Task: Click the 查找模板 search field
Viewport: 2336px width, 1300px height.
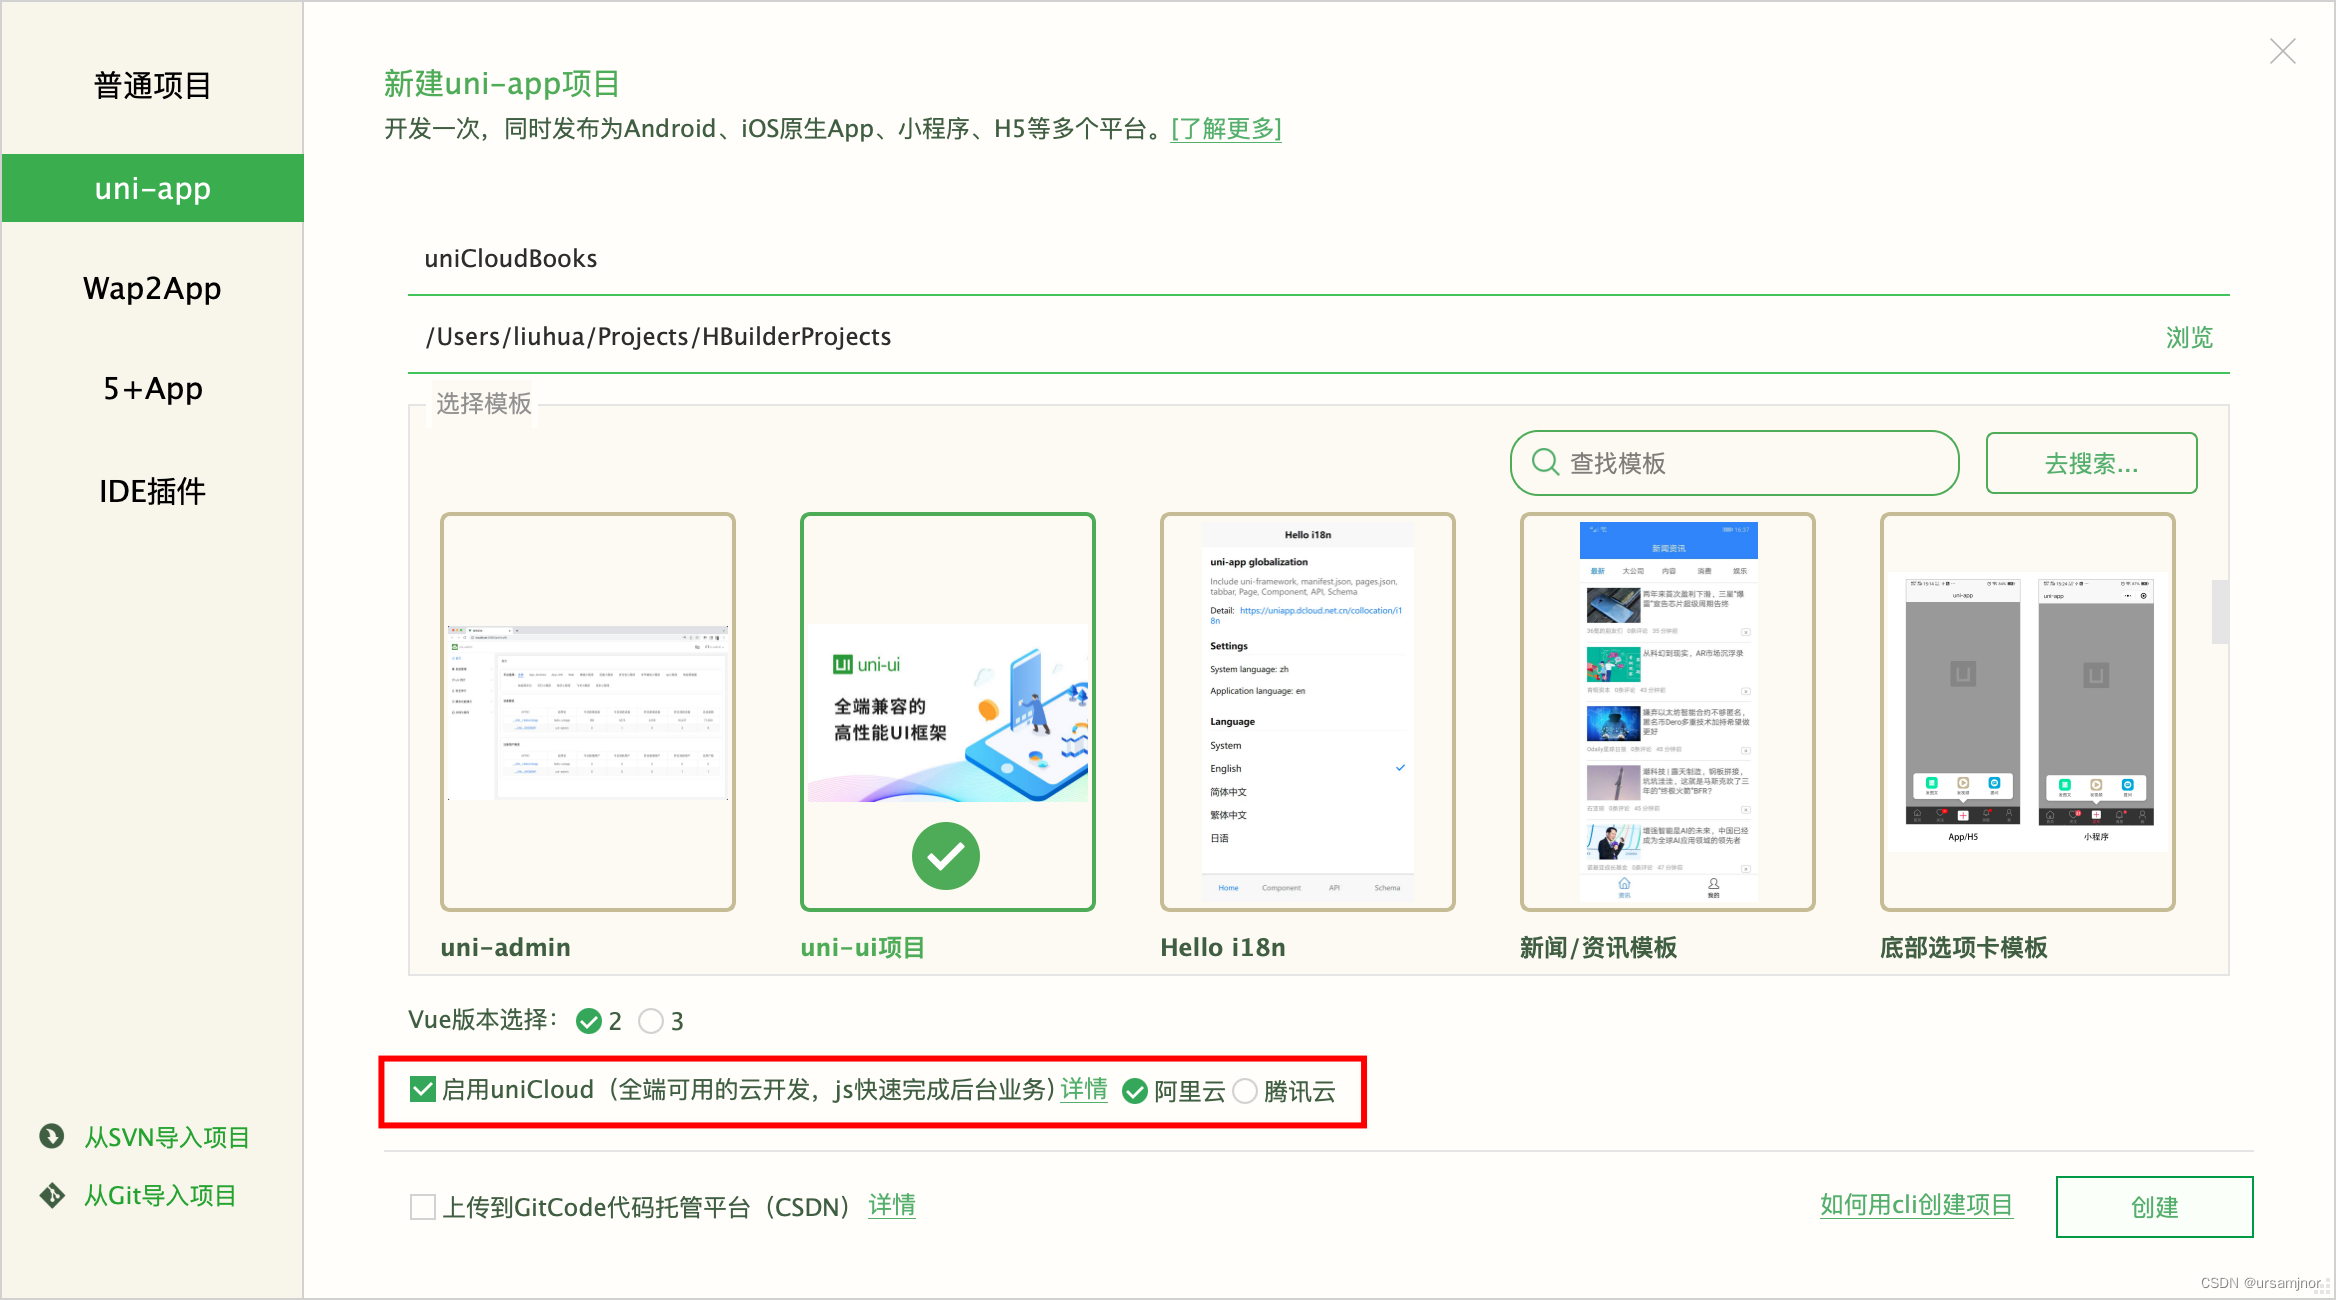Action: tap(1734, 463)
